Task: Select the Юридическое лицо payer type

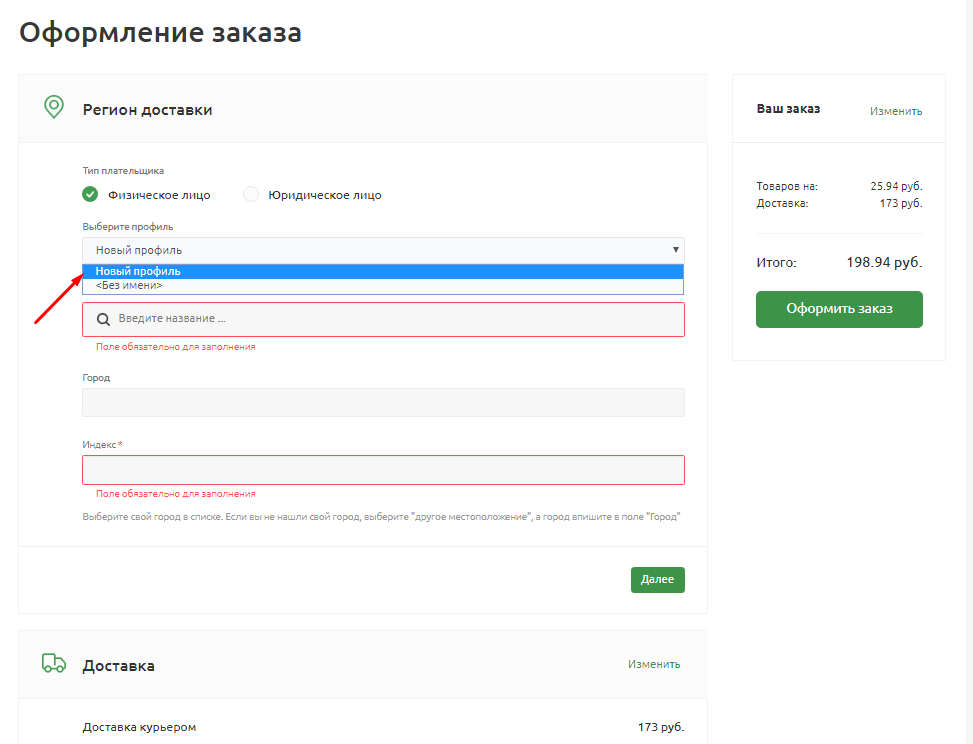Action: (x=251, y=194)
